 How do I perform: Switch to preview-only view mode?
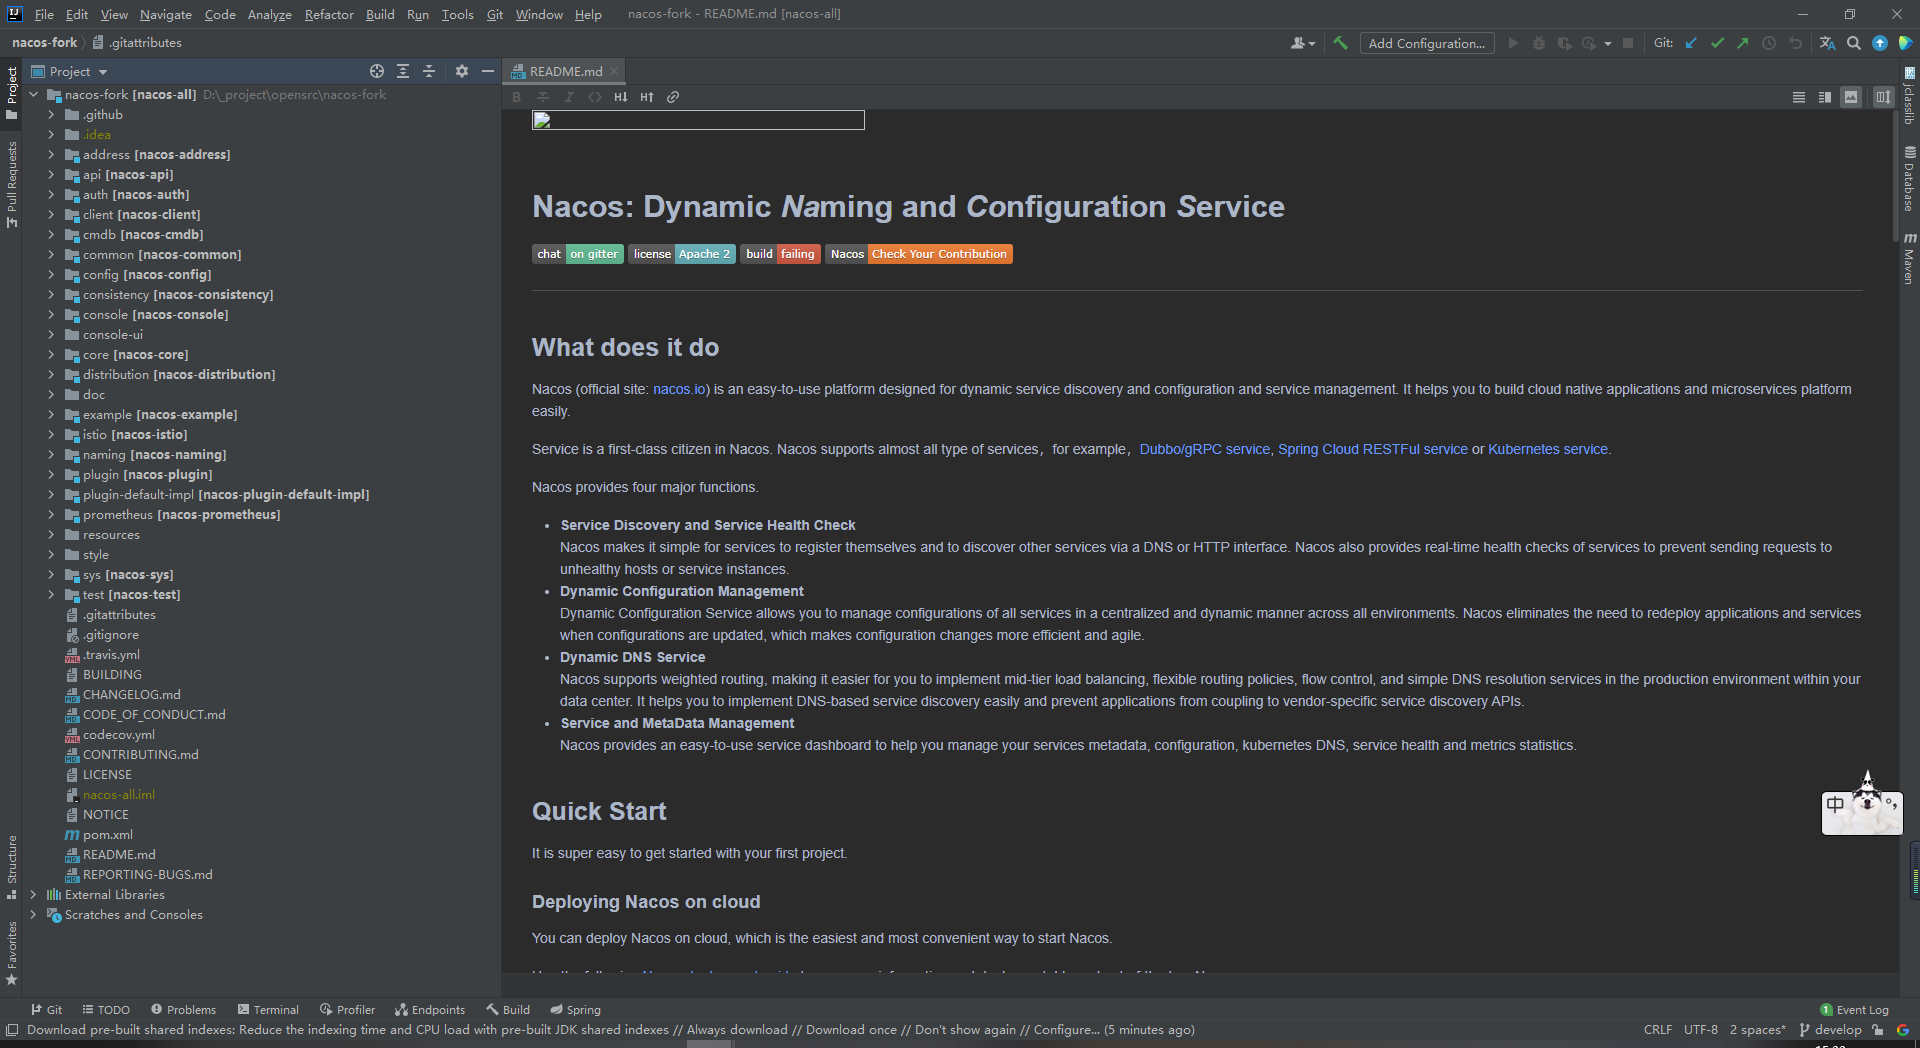[x=1851, y=97]
